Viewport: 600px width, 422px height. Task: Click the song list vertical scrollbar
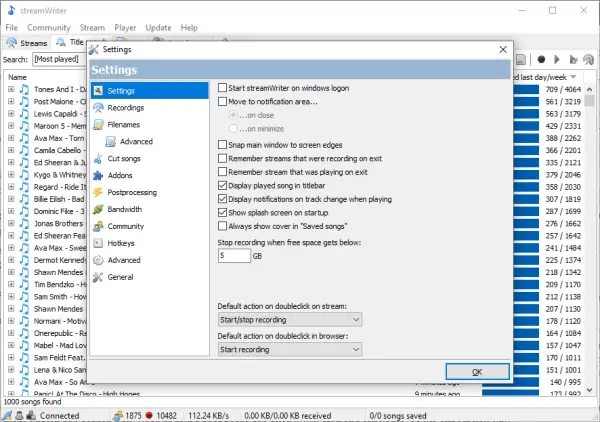pos(589,240)
